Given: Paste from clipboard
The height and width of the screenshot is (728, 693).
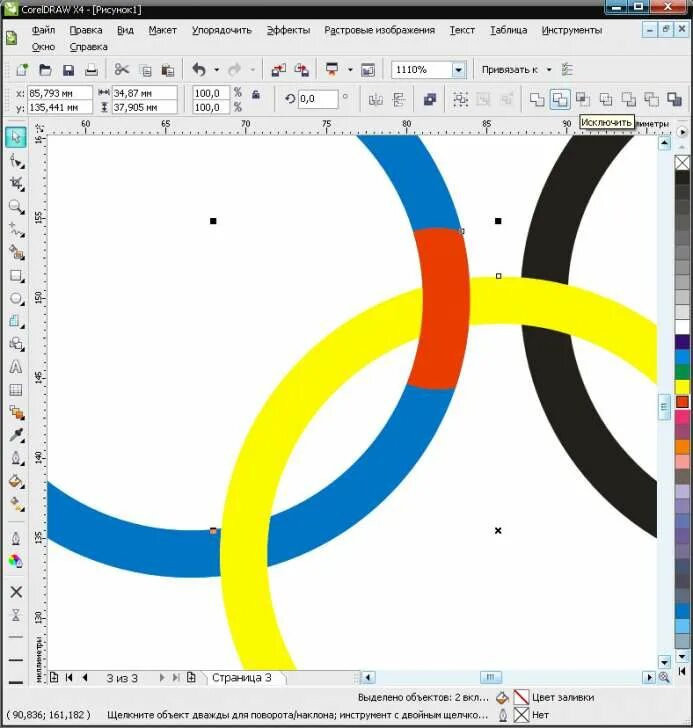Looking at the screenshot, I should click(x=168, y=70).
